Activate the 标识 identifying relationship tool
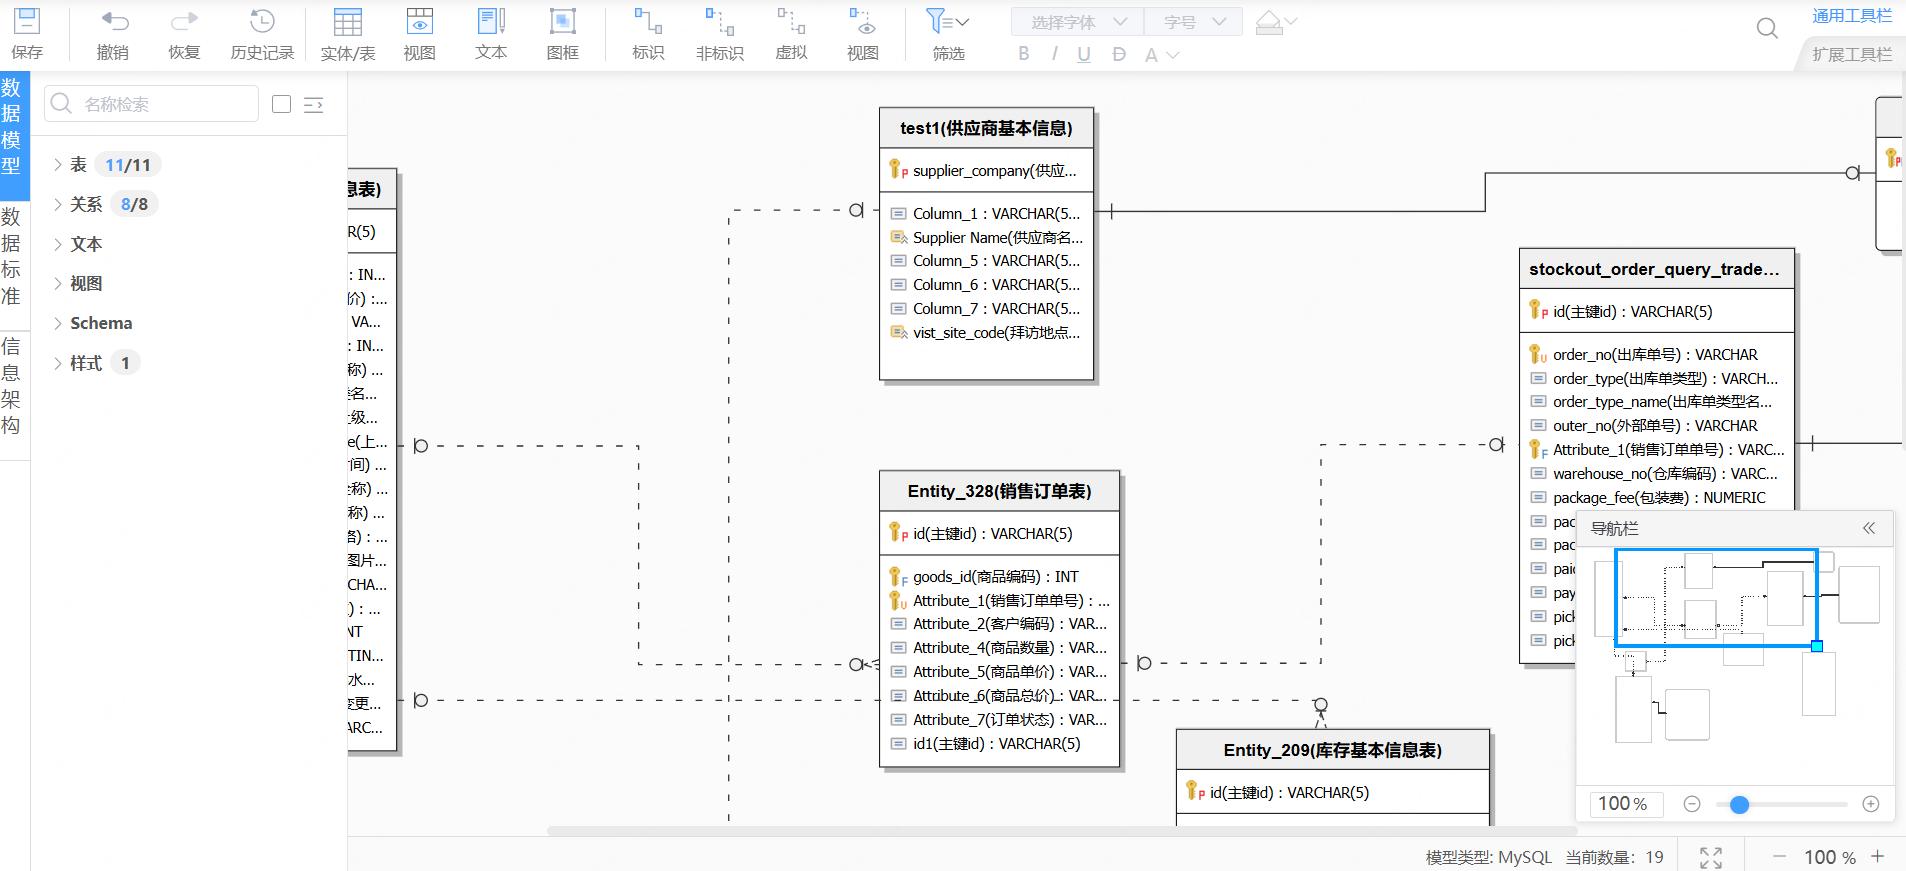Image resolution: width=1906 pixels, height=871 pixels. tap(648, 33)
